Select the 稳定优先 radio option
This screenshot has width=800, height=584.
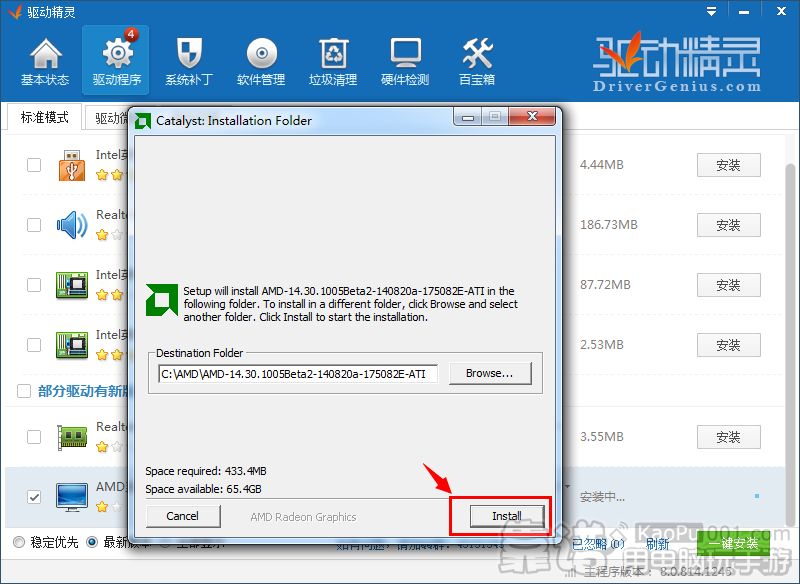coord(19,542)
